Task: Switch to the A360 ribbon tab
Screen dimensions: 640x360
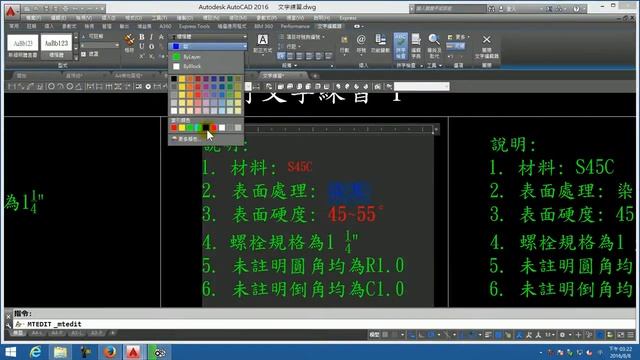Action: pos(165,26)
